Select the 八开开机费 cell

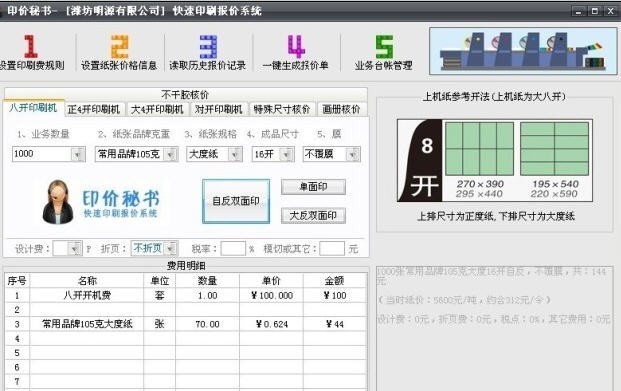click(x=87, y=295)
